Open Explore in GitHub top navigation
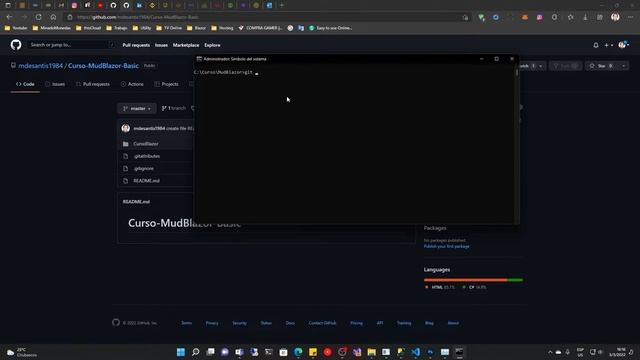640x360 pixels. coord(212,45)
